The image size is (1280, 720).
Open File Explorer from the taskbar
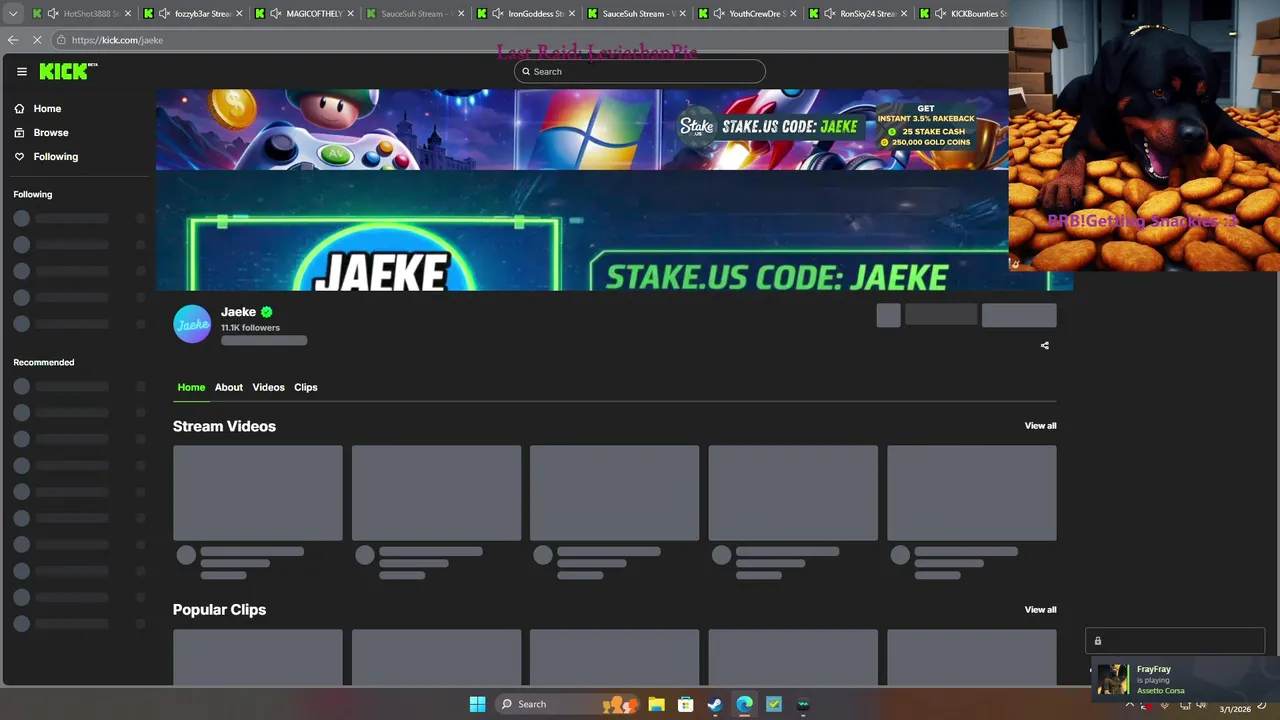click(x=656, y=704)
